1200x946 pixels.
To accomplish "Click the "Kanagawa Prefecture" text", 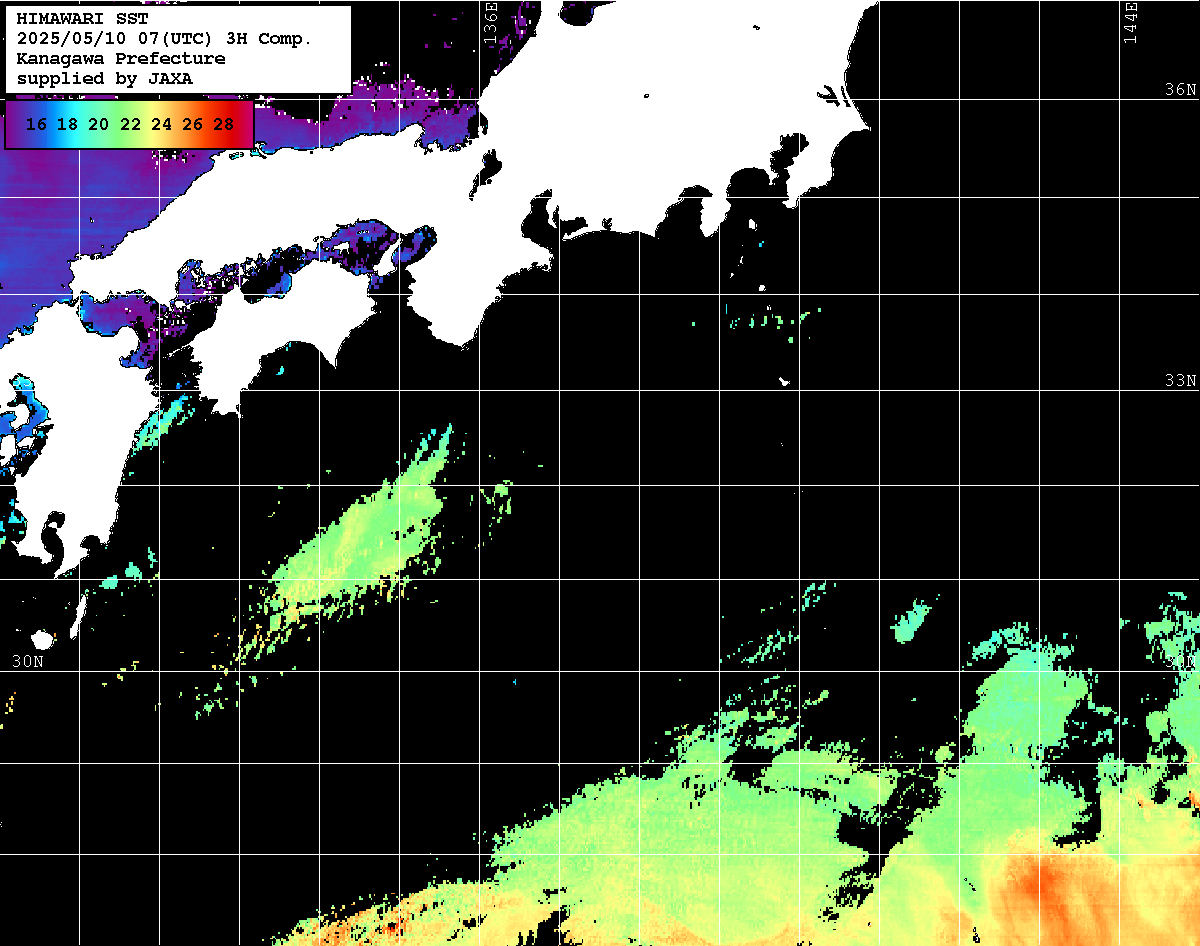I will tap(121, 59).
